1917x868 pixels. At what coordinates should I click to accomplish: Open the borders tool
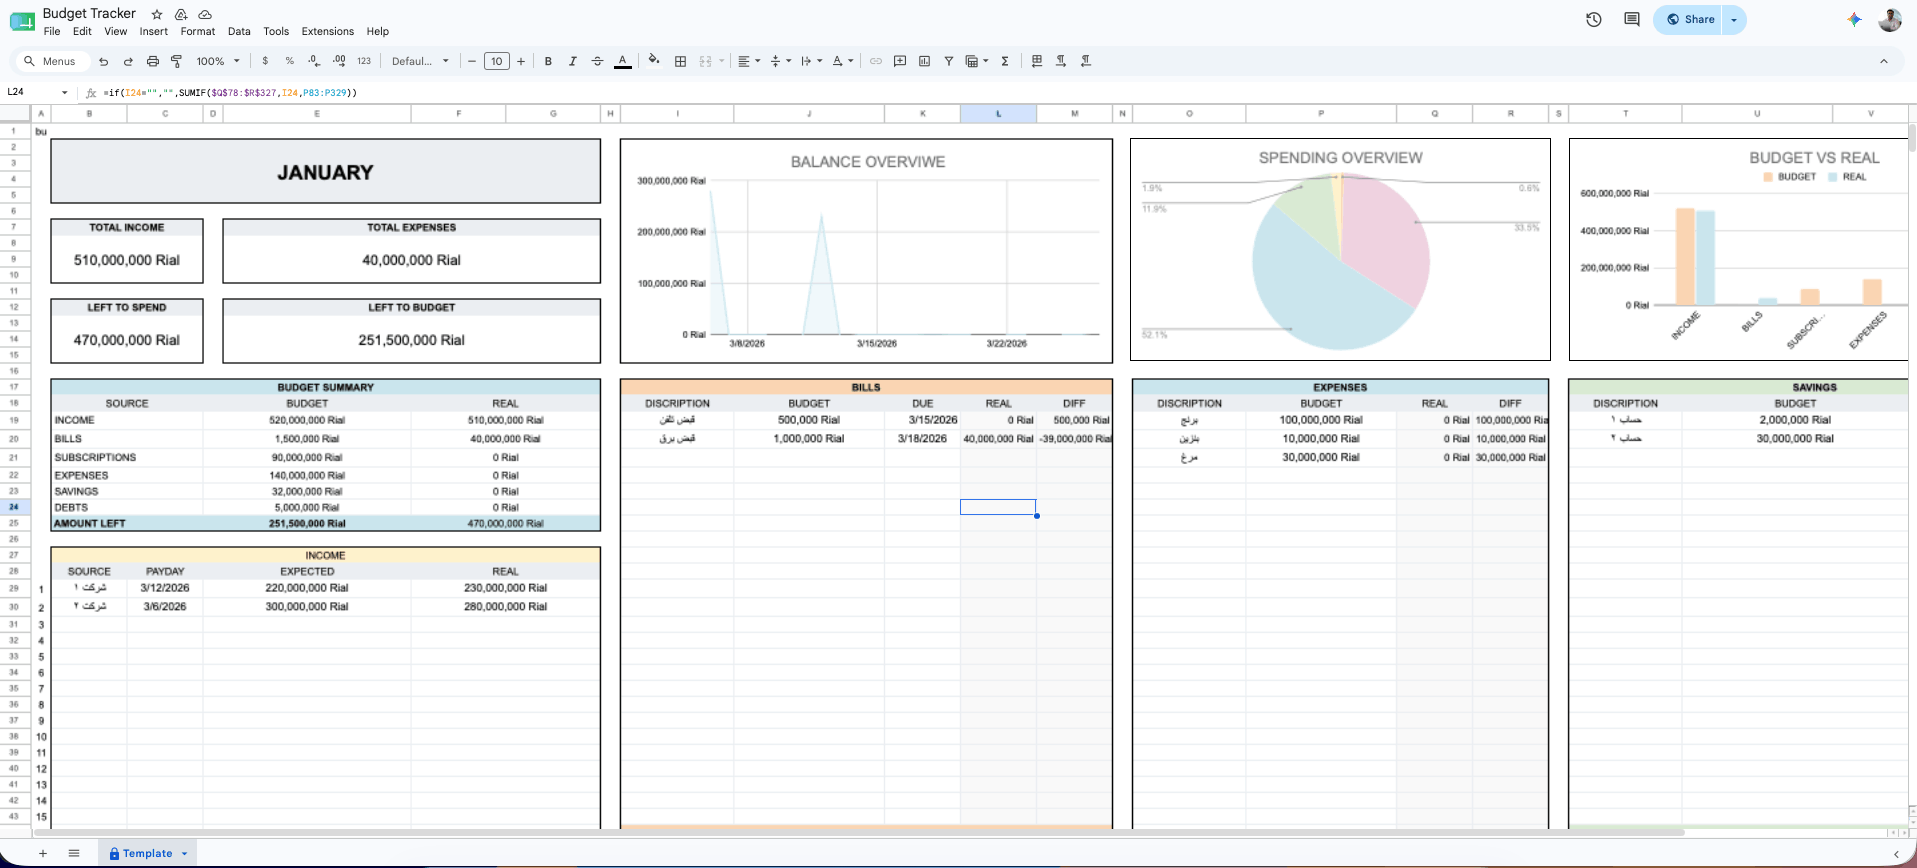coord(680,61)
